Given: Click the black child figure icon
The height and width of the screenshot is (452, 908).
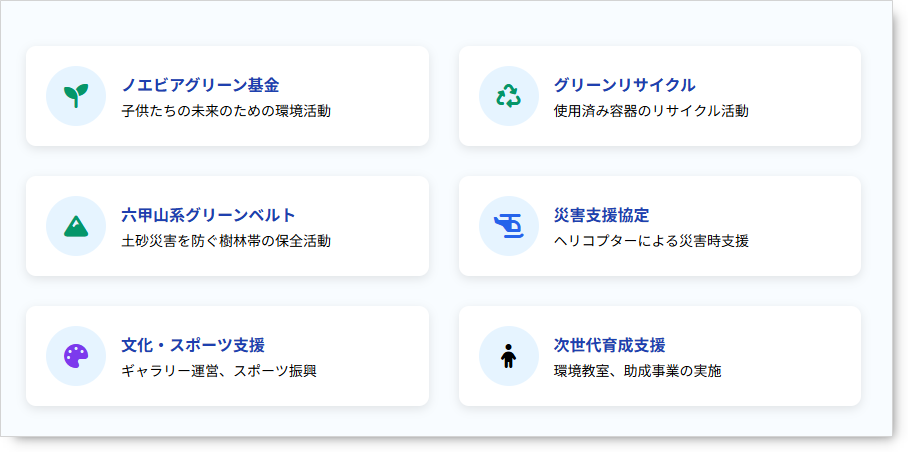Looking at the screenshot, I should [508, 356].
